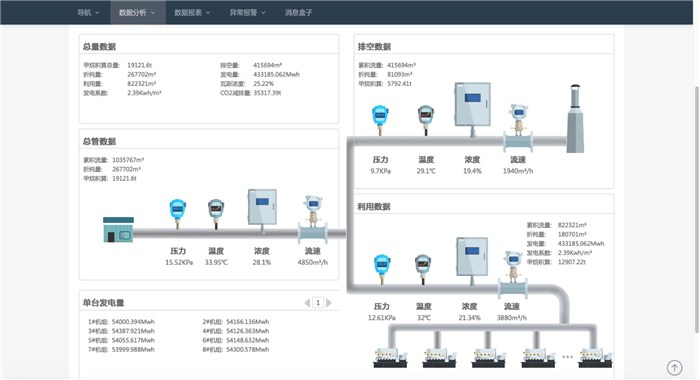This screenshot has height=380, width=700.
Task: Click the 3880m³/h flow rate value
Action: pos(512,318)
